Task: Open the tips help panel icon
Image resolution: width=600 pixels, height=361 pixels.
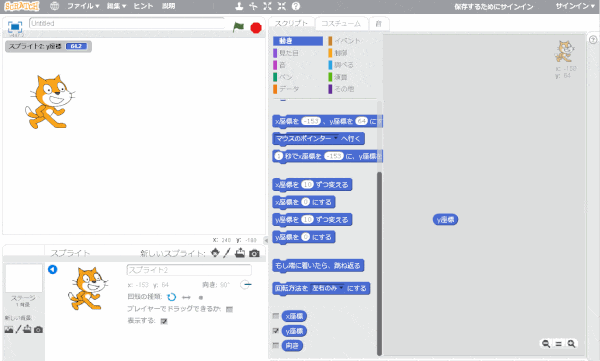Action: point(593,39)
